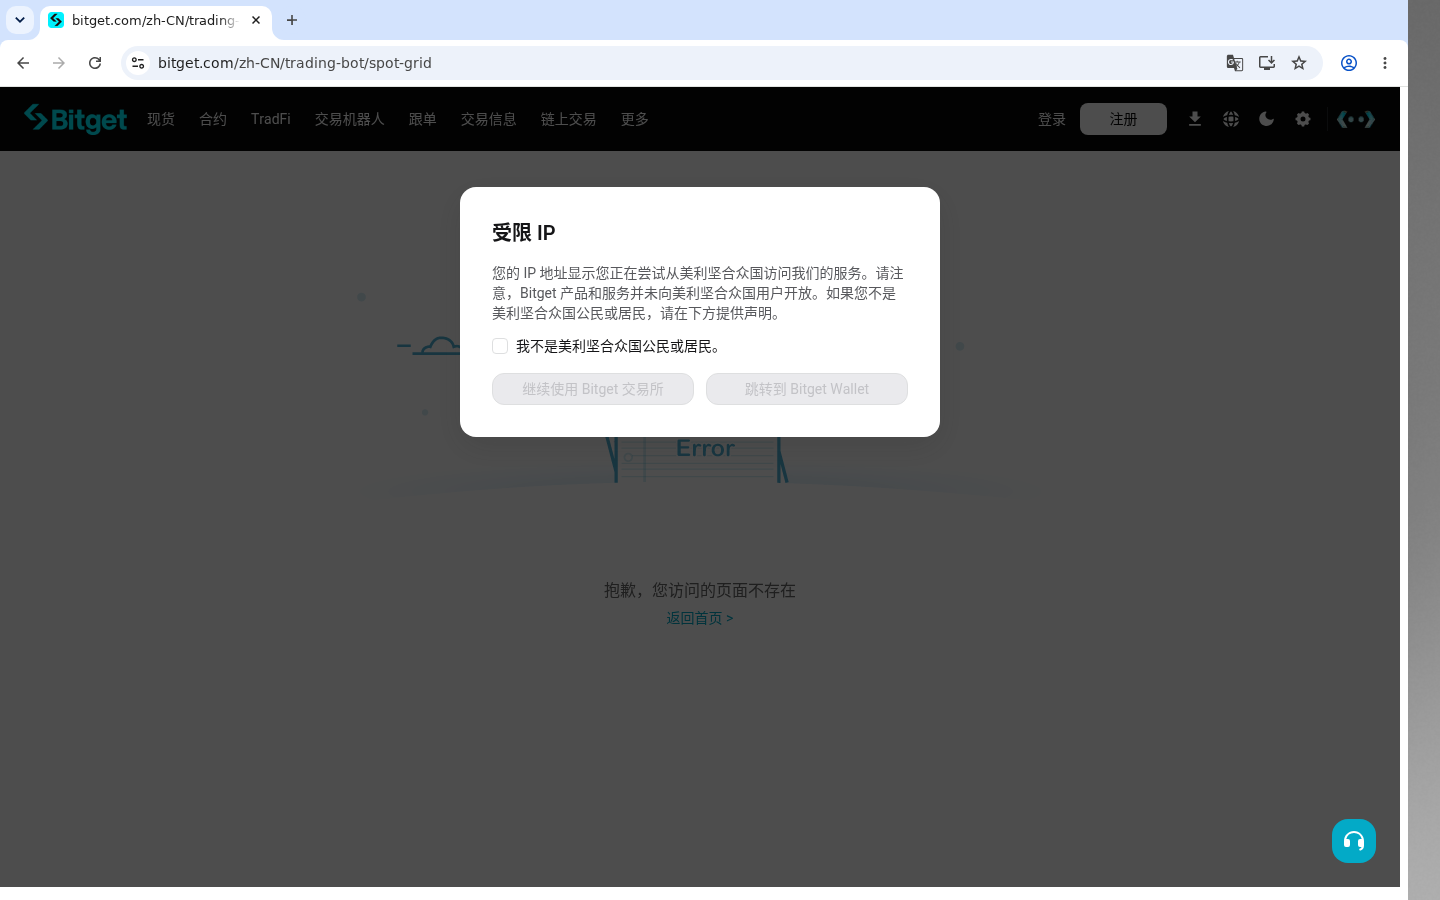Click the 注册 button
The height and width of the screenshot is (900, 1440).
click(1123, 119)
